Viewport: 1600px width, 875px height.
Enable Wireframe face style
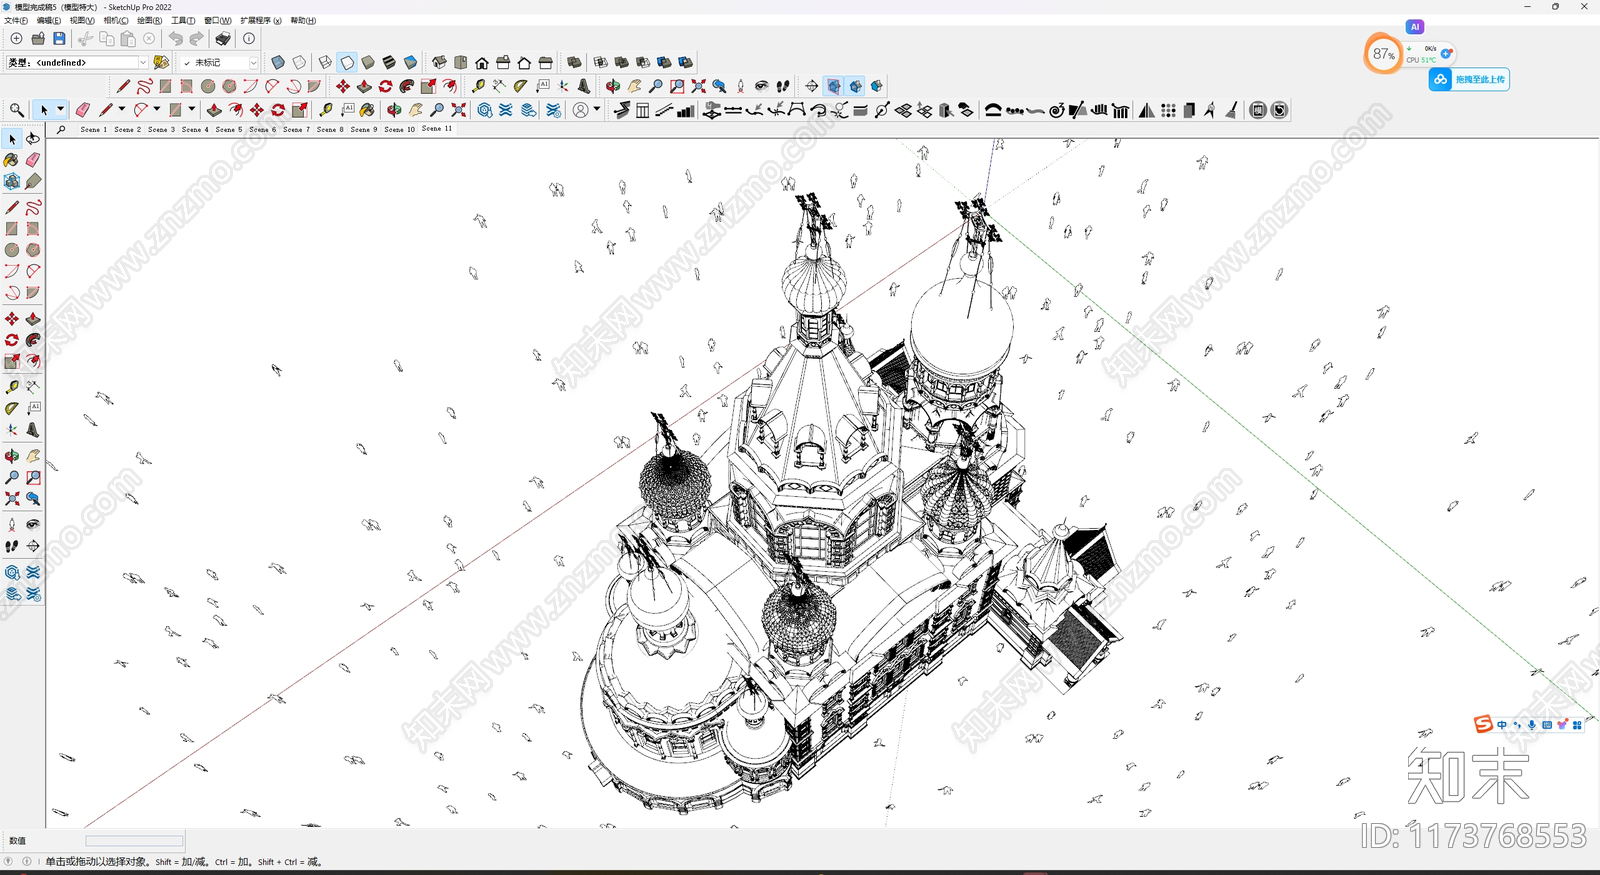pos(325,62)
